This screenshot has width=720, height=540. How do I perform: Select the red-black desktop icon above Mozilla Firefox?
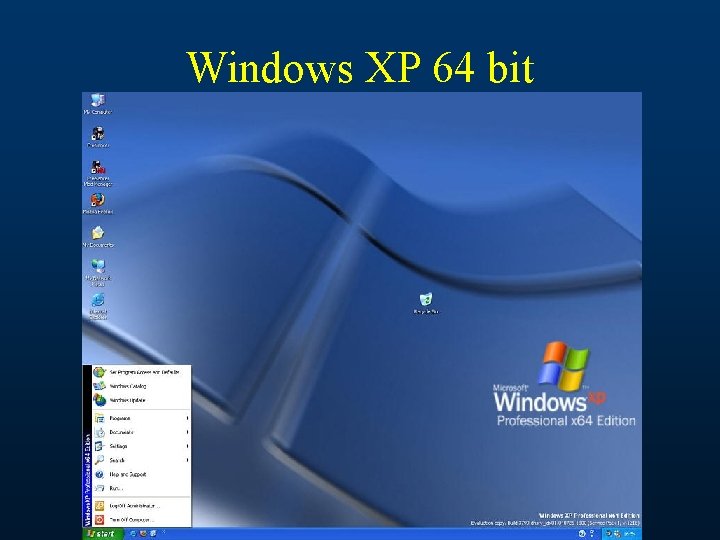point(98,173)
